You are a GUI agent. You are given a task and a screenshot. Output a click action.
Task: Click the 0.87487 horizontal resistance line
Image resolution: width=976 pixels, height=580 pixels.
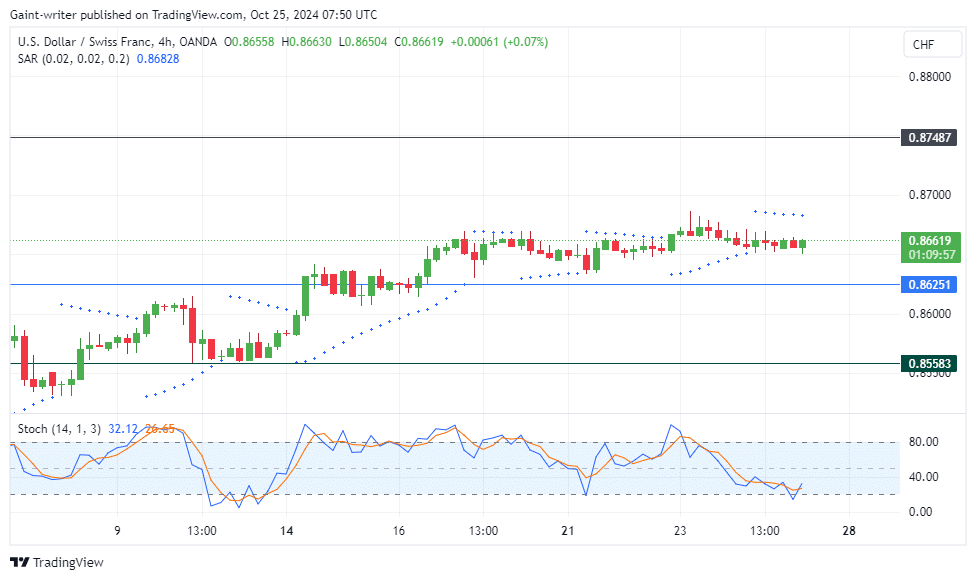pos(454,138)
